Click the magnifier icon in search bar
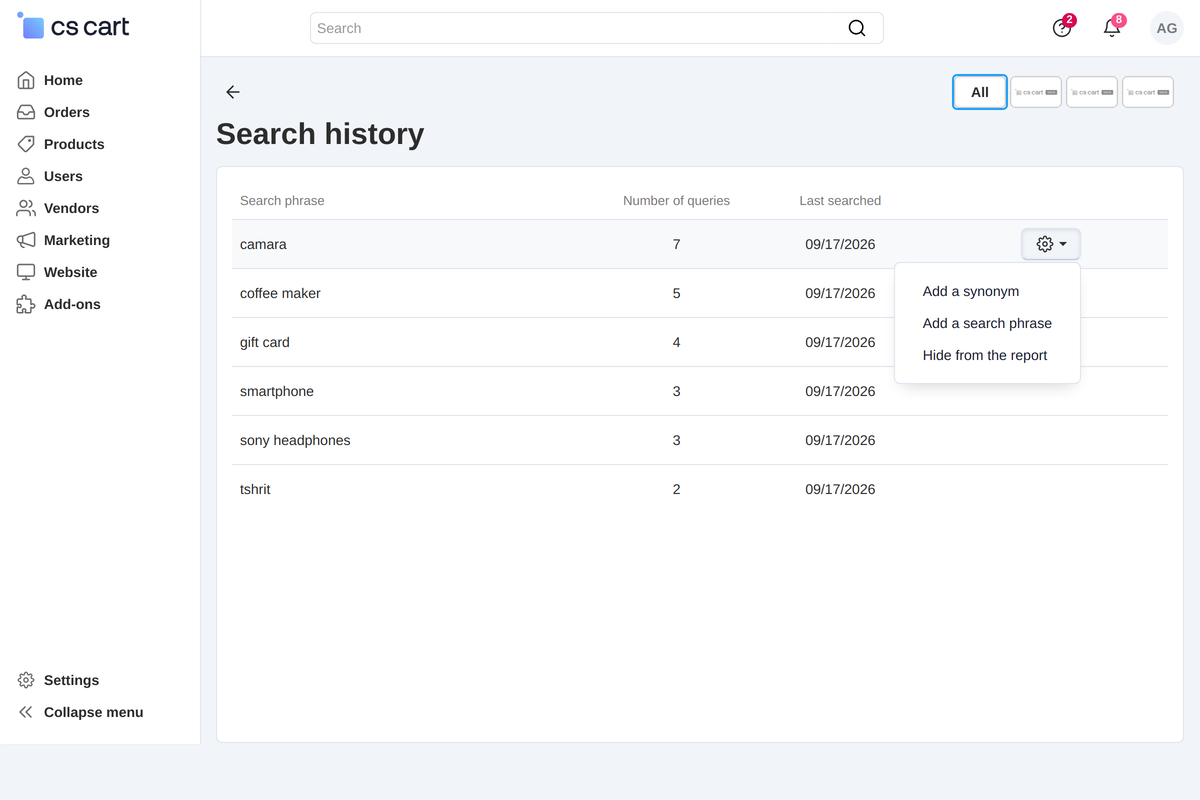Screen dimensions: 1200x800 tap(857, 28)
